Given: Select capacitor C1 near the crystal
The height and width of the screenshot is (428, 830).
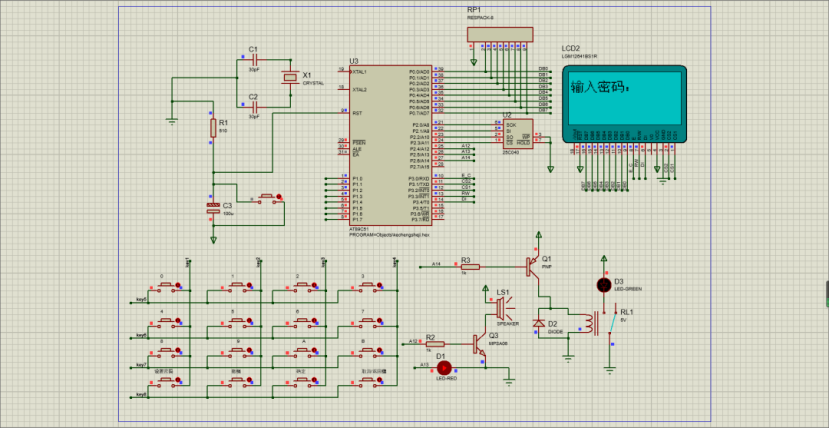Looking at the screenshot, I should [x=253, y=60].
